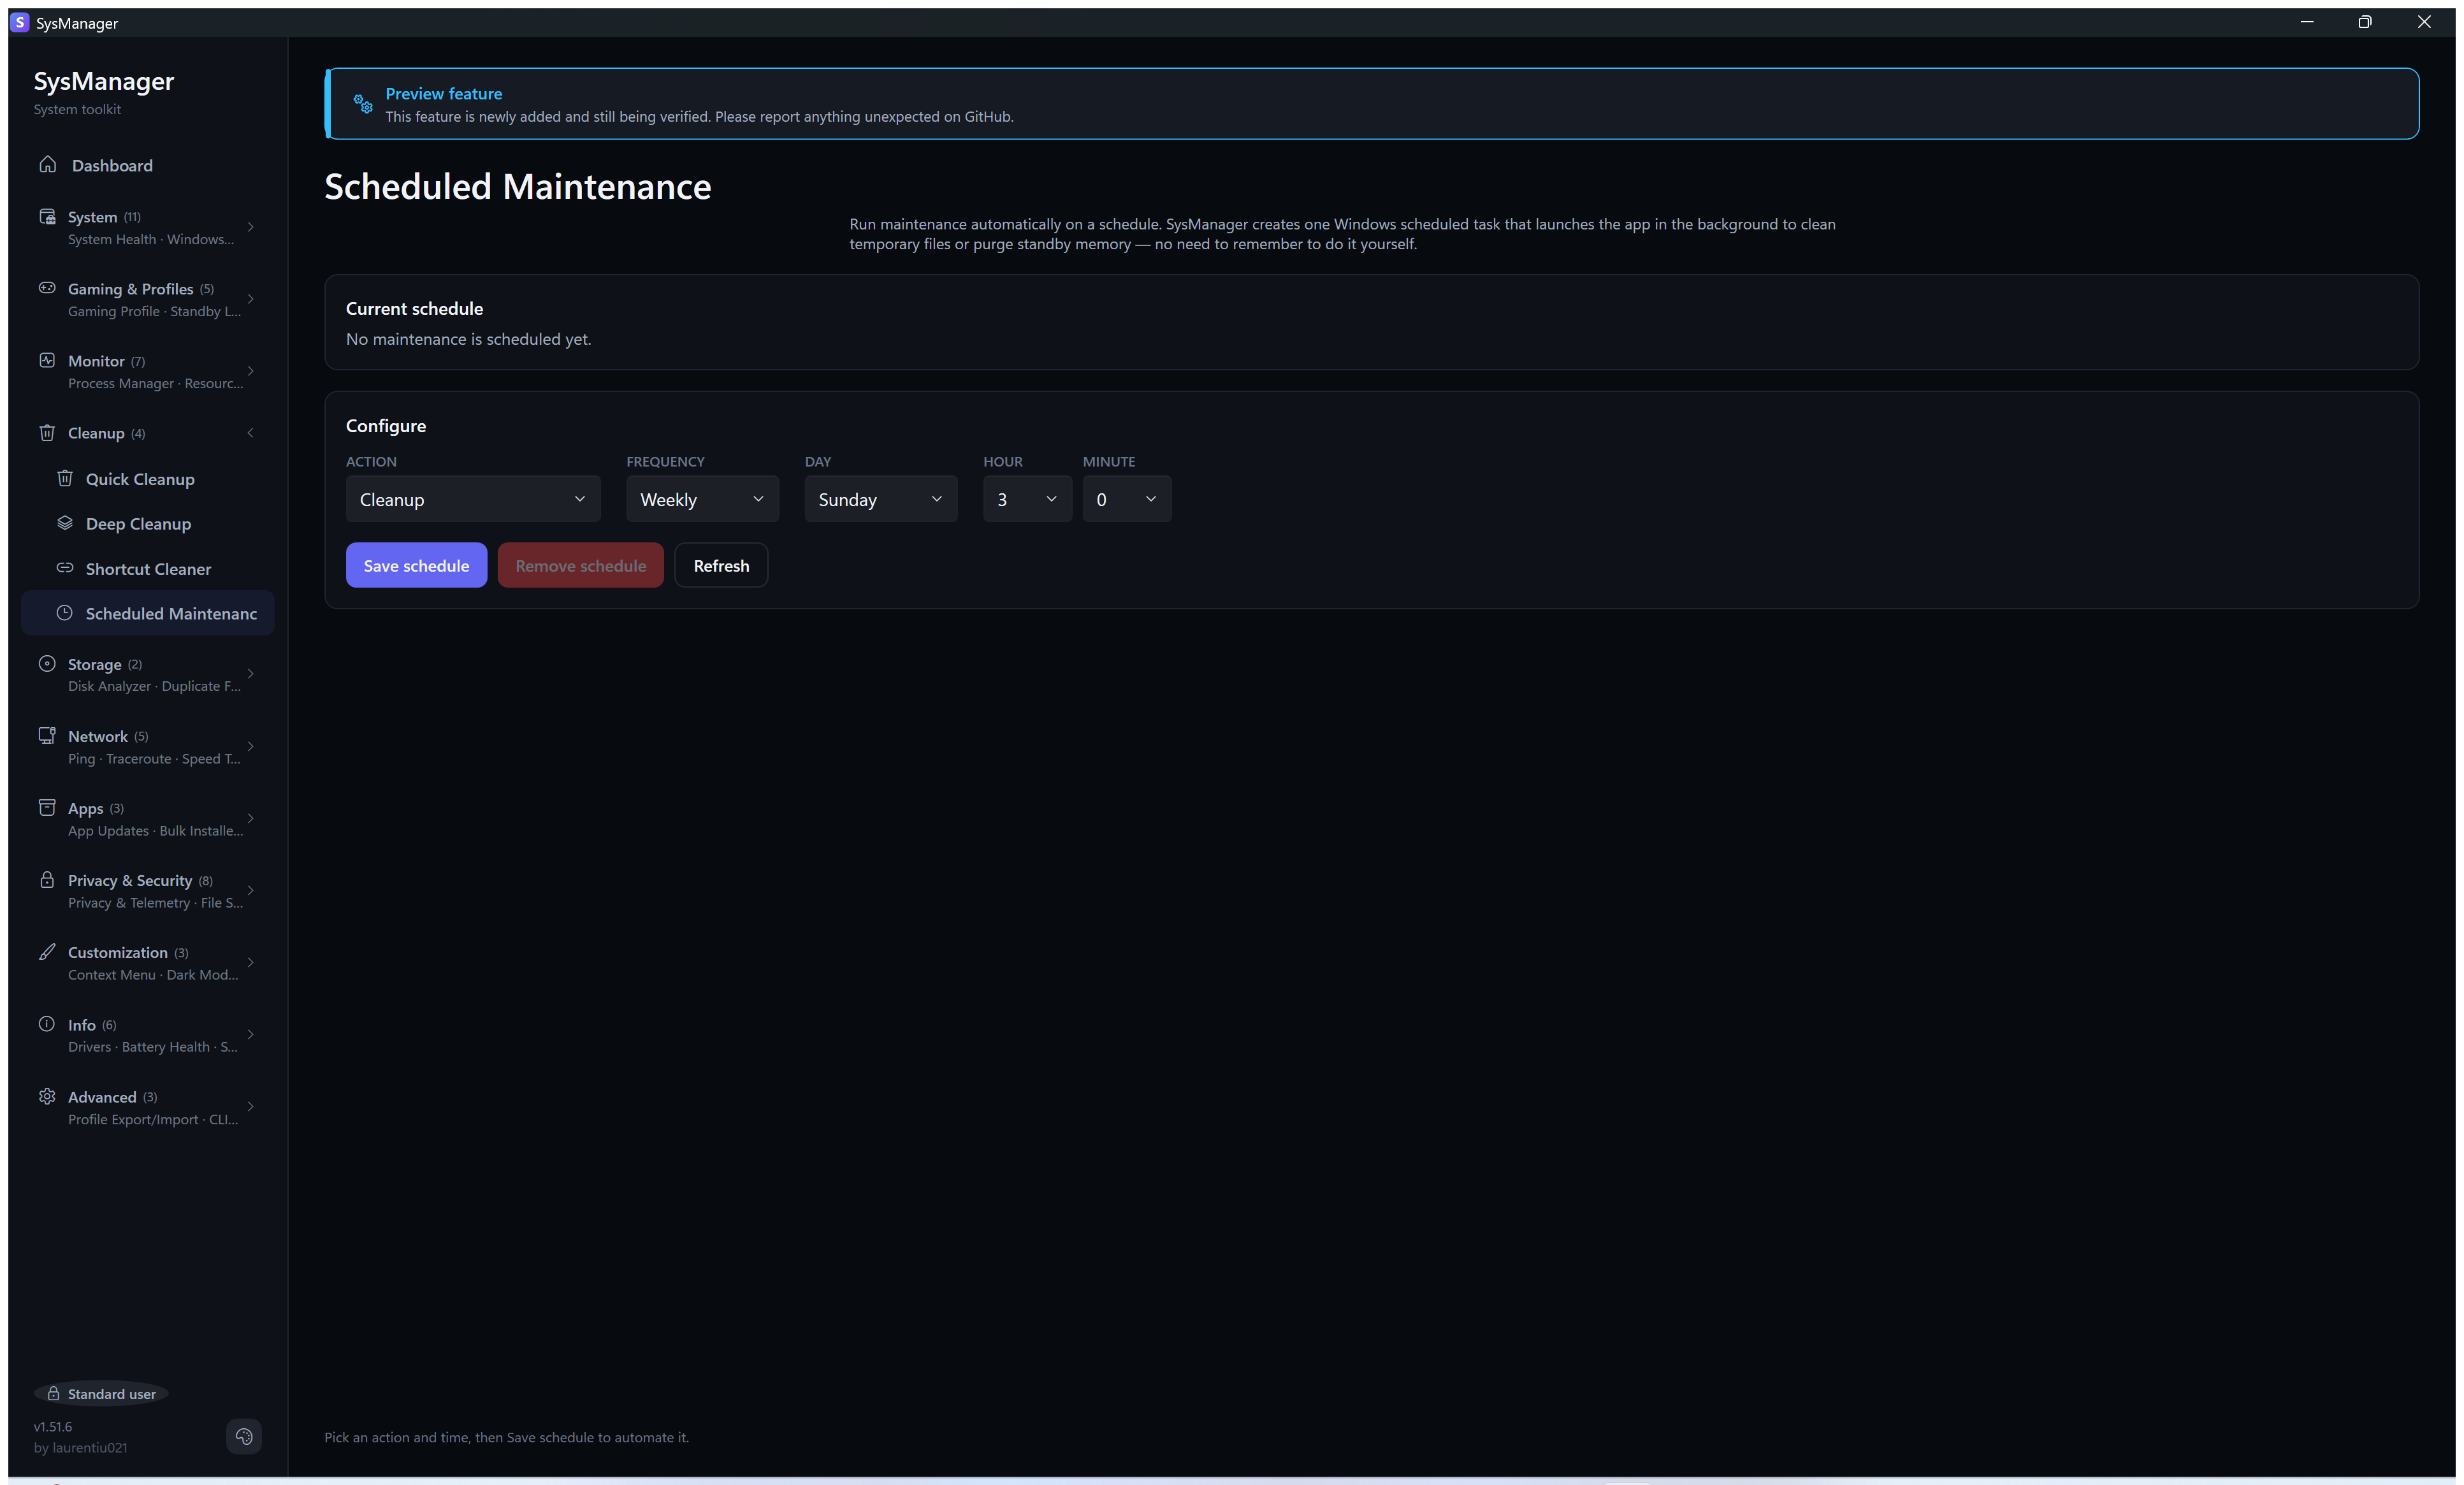The width and height of the screenshot is (2464, 1485).
Task: Click the 'by laurentiu021' author text
Action: [x=80, y=1447]
